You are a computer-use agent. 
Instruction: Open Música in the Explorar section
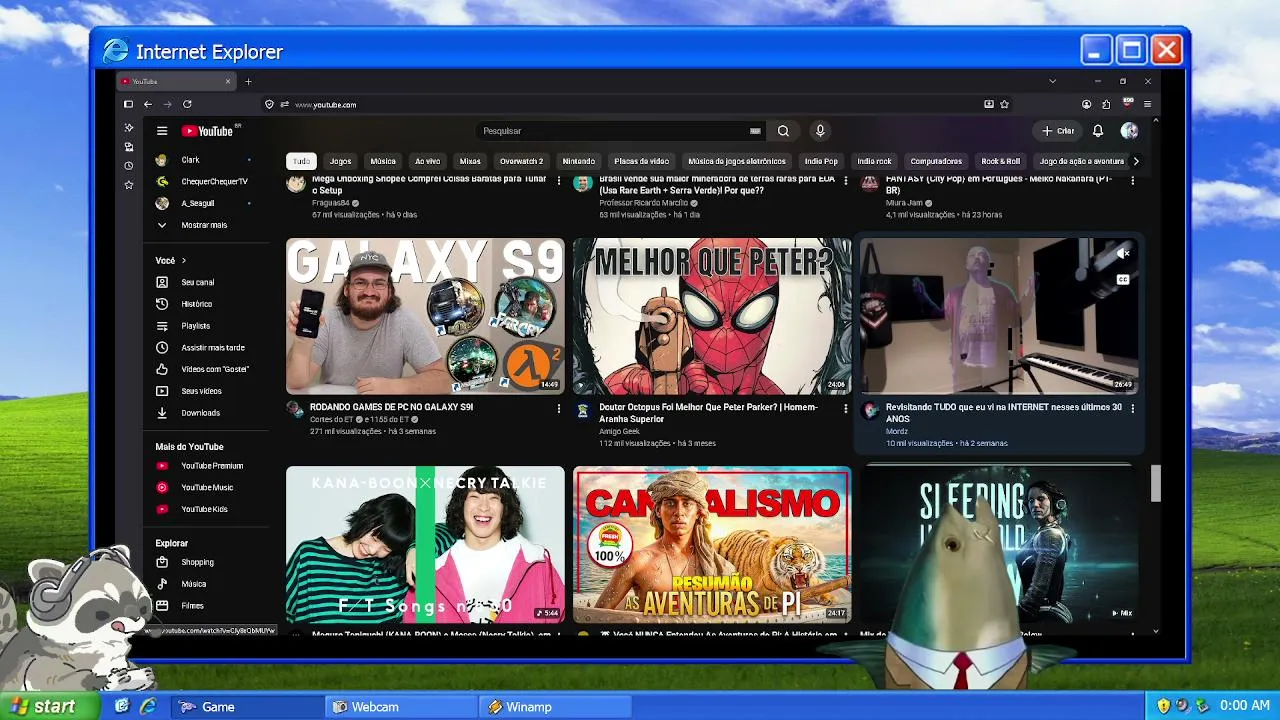193,584
